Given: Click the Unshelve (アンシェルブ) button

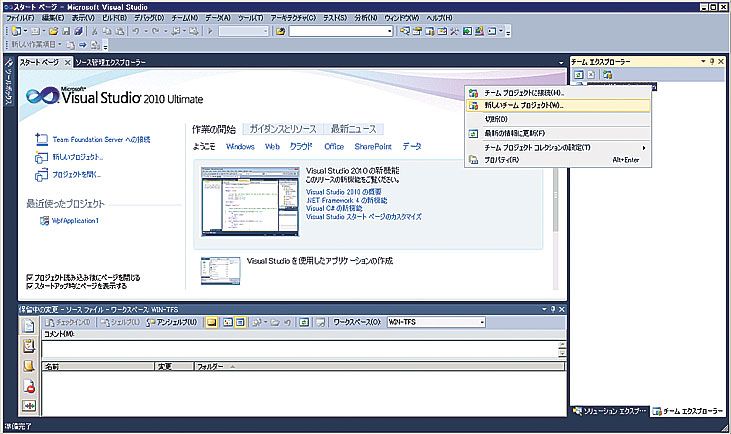Looking at the screenshot, I should pyautogui.click(x=172, y=322).
